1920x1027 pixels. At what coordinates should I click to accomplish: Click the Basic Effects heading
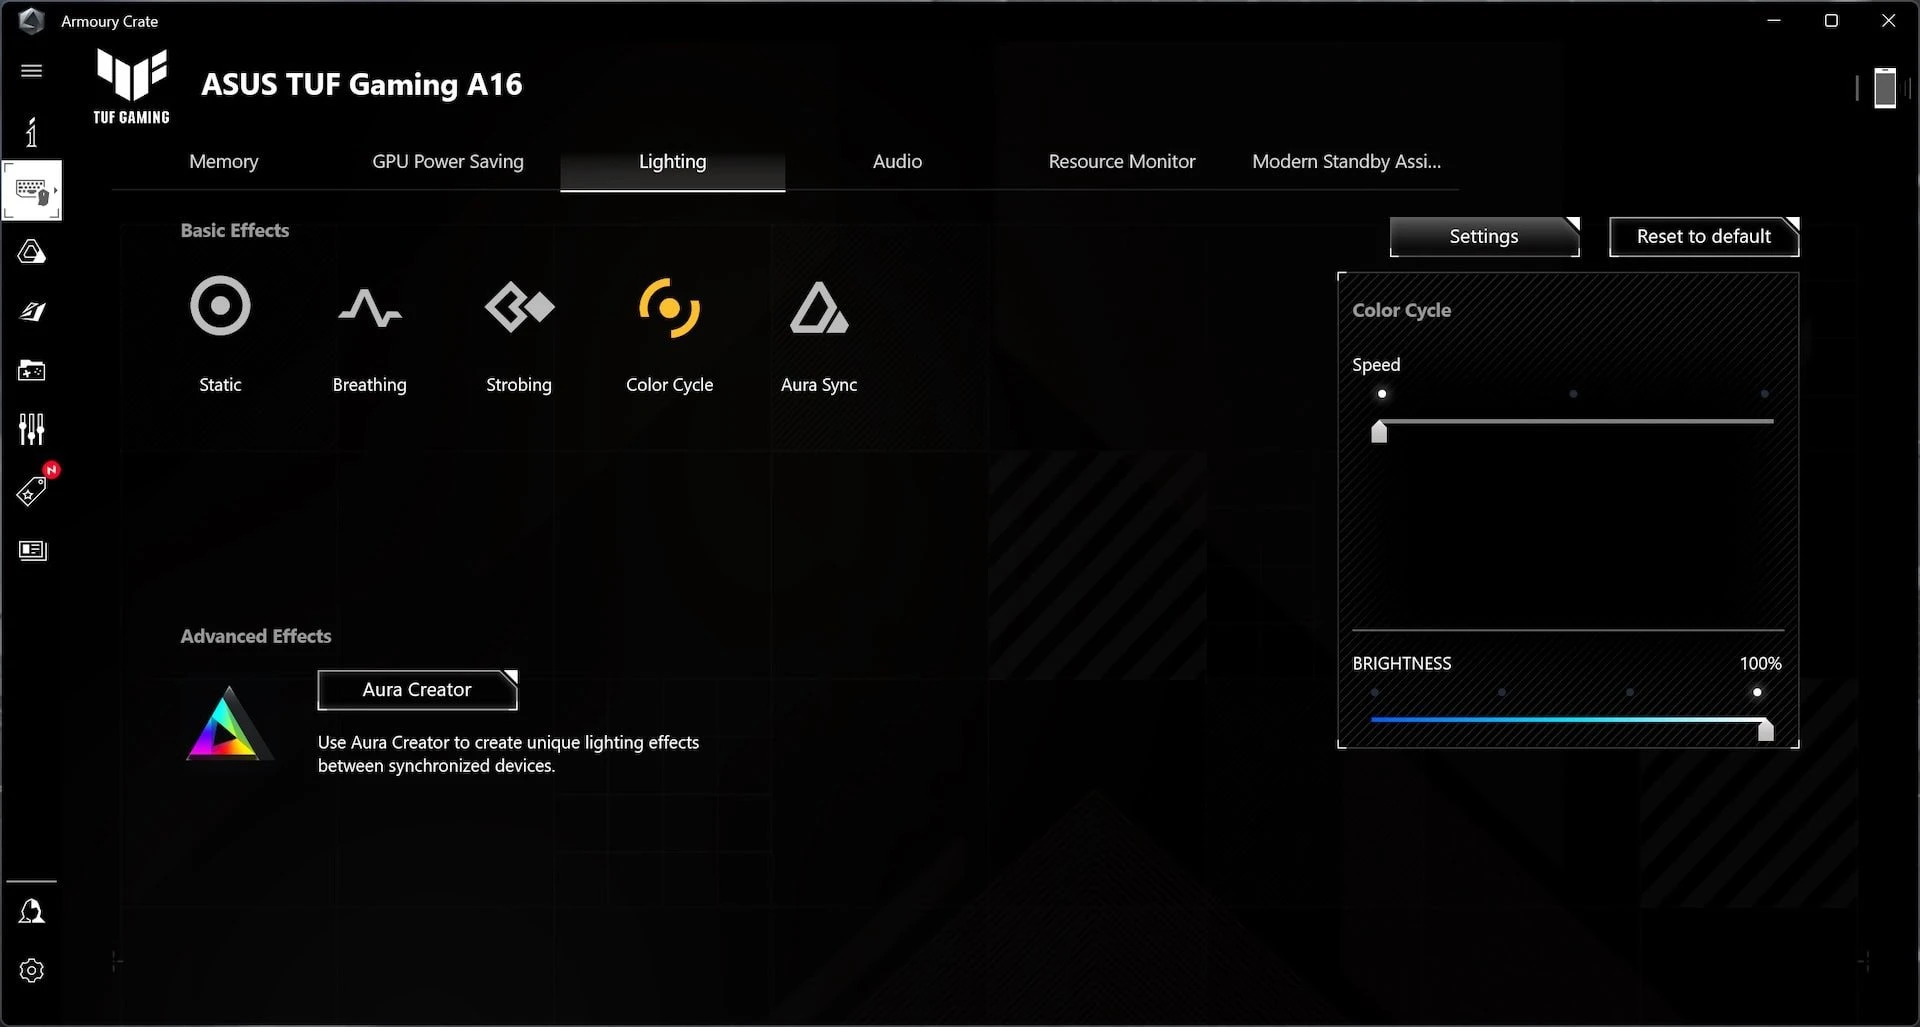coord(235,230)
